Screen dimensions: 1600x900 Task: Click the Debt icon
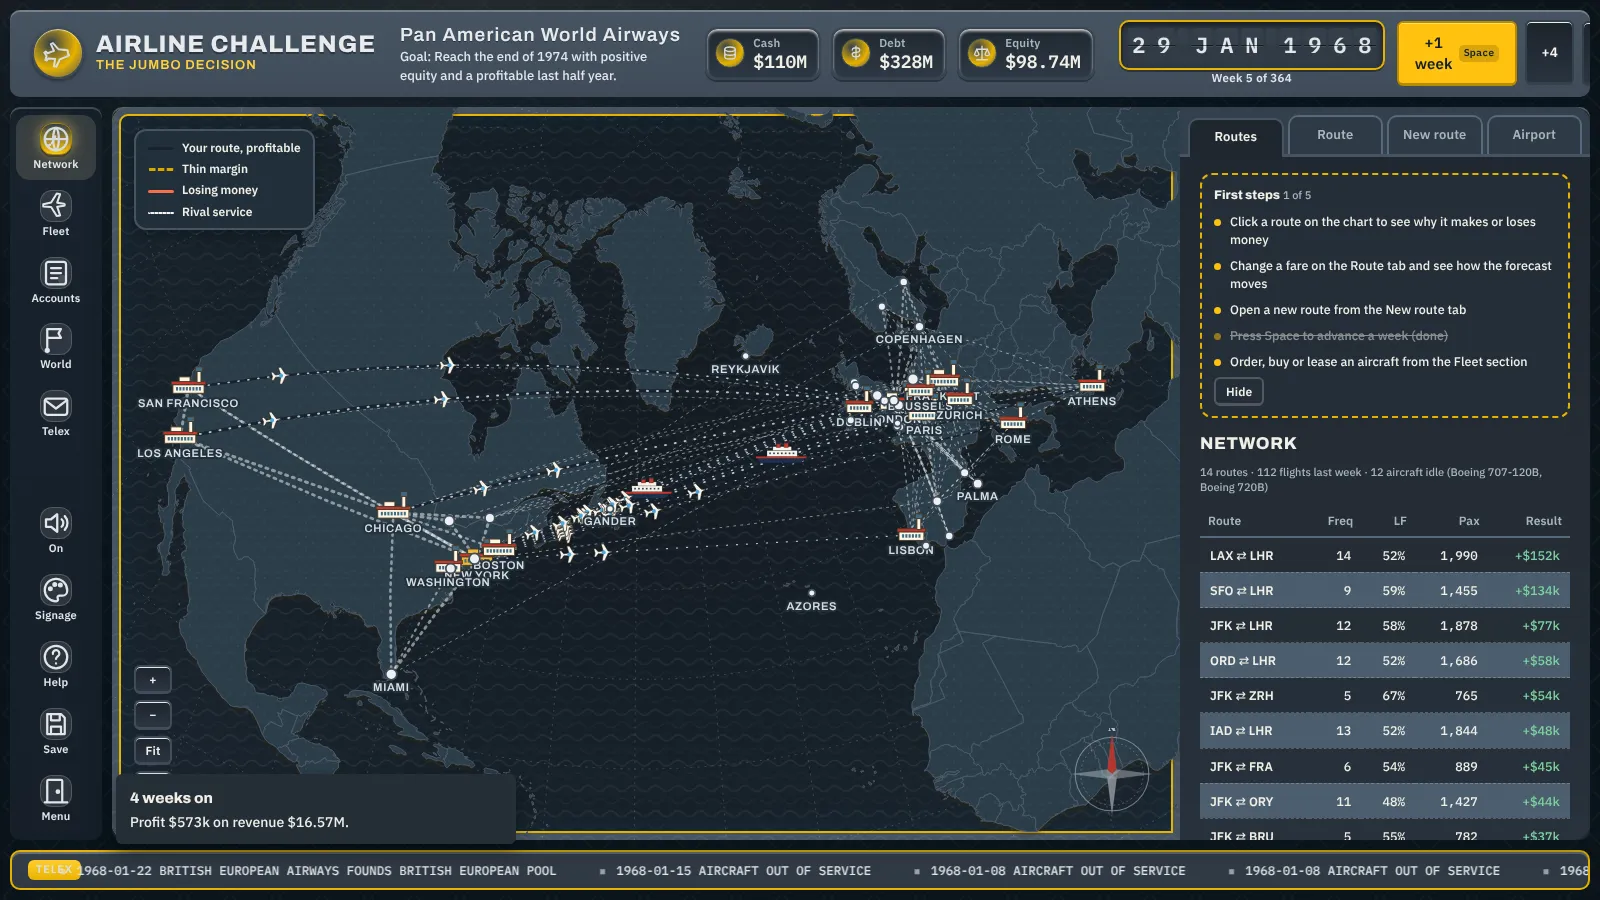(x=856, y=53)
